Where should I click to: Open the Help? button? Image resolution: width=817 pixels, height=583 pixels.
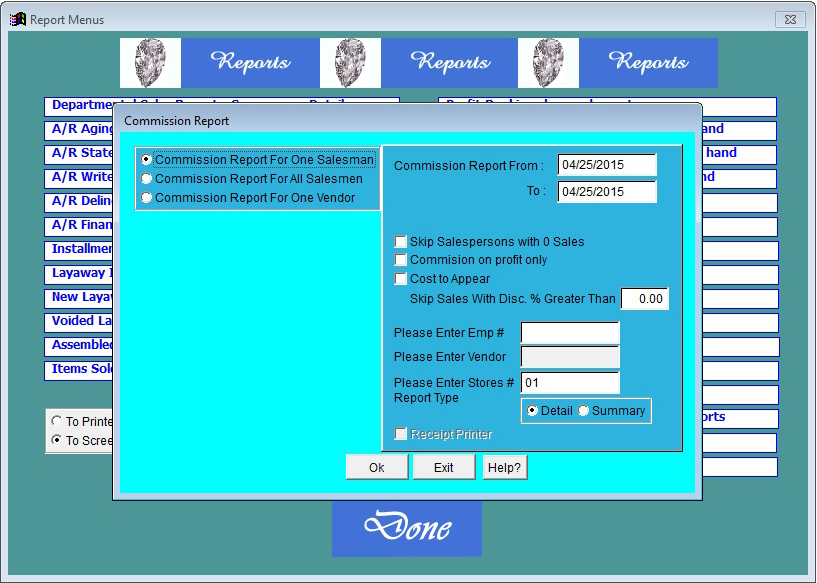pyautogui.click(x=505, y=468)
